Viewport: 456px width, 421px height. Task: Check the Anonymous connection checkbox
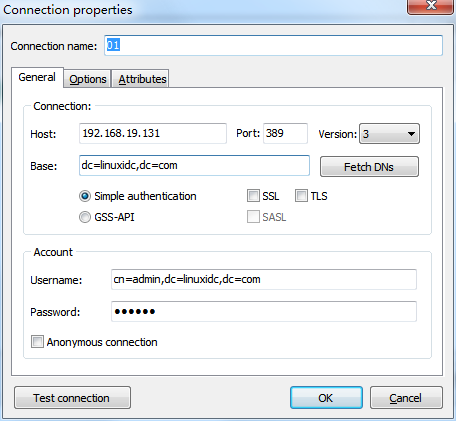tap(37, 342)
